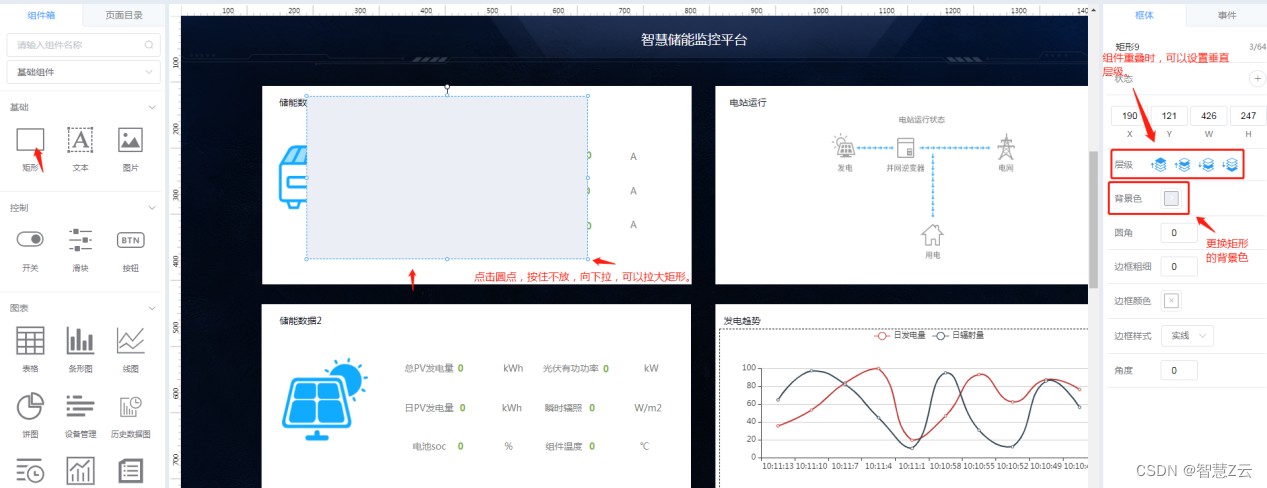Click the 并网逆变器 inverter icon
The width and height of the screenshot is (1267, 488).
tap(906, 148)
